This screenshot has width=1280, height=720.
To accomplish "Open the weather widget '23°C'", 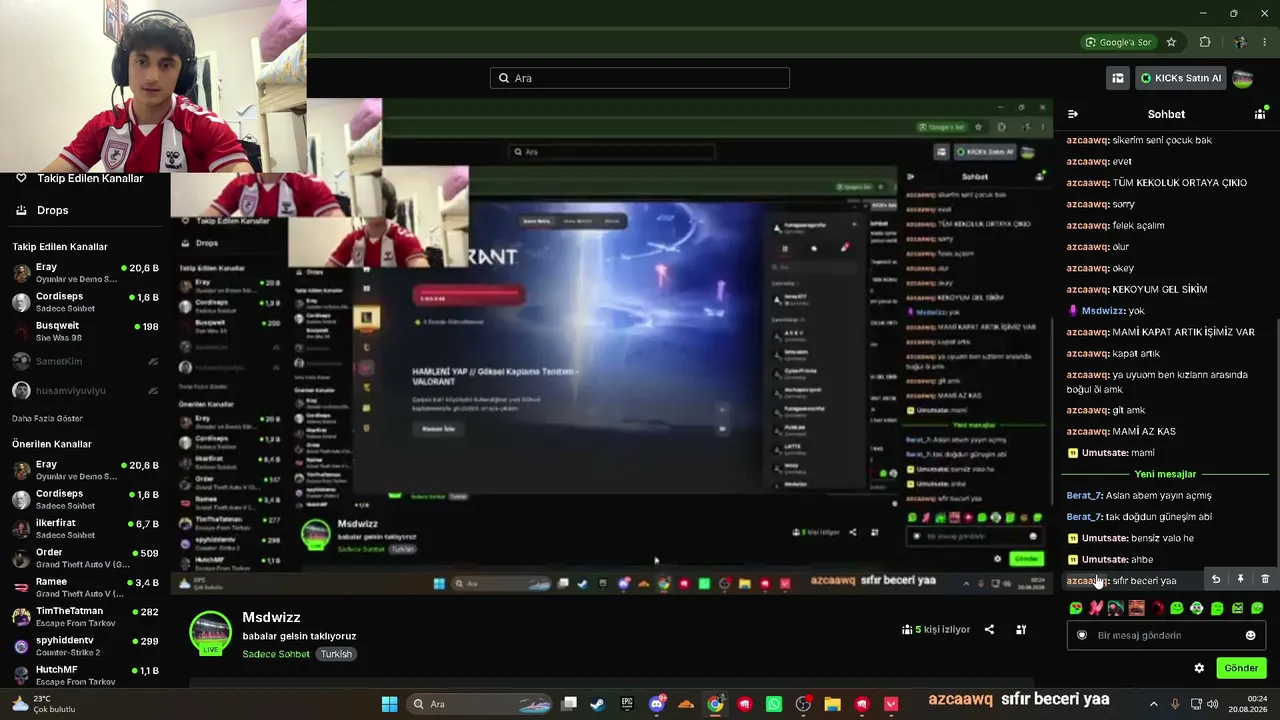I will 42,704.
